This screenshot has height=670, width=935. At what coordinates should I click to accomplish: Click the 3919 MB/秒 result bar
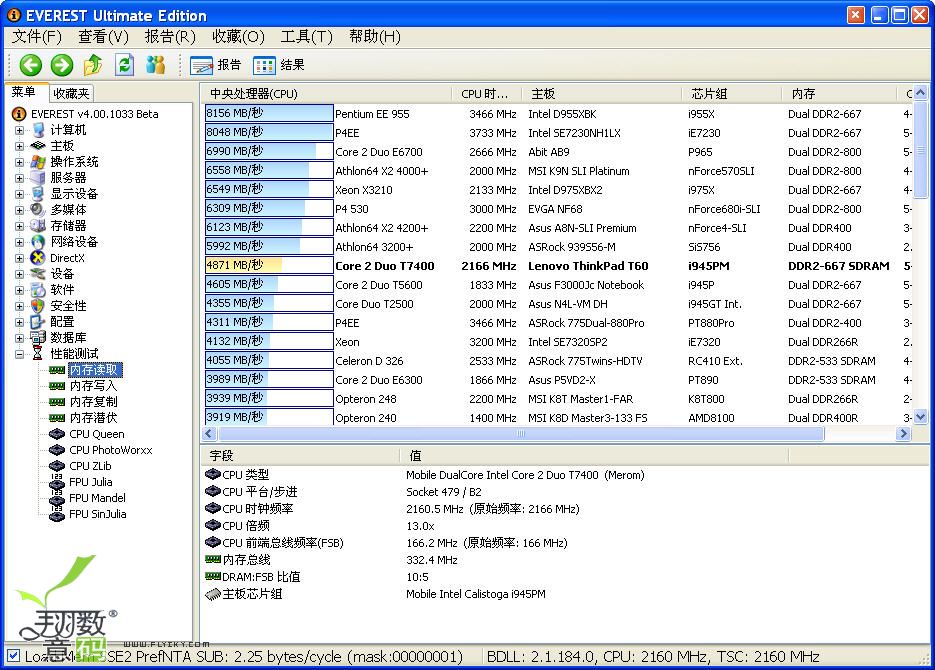click(x=269, y=417)
